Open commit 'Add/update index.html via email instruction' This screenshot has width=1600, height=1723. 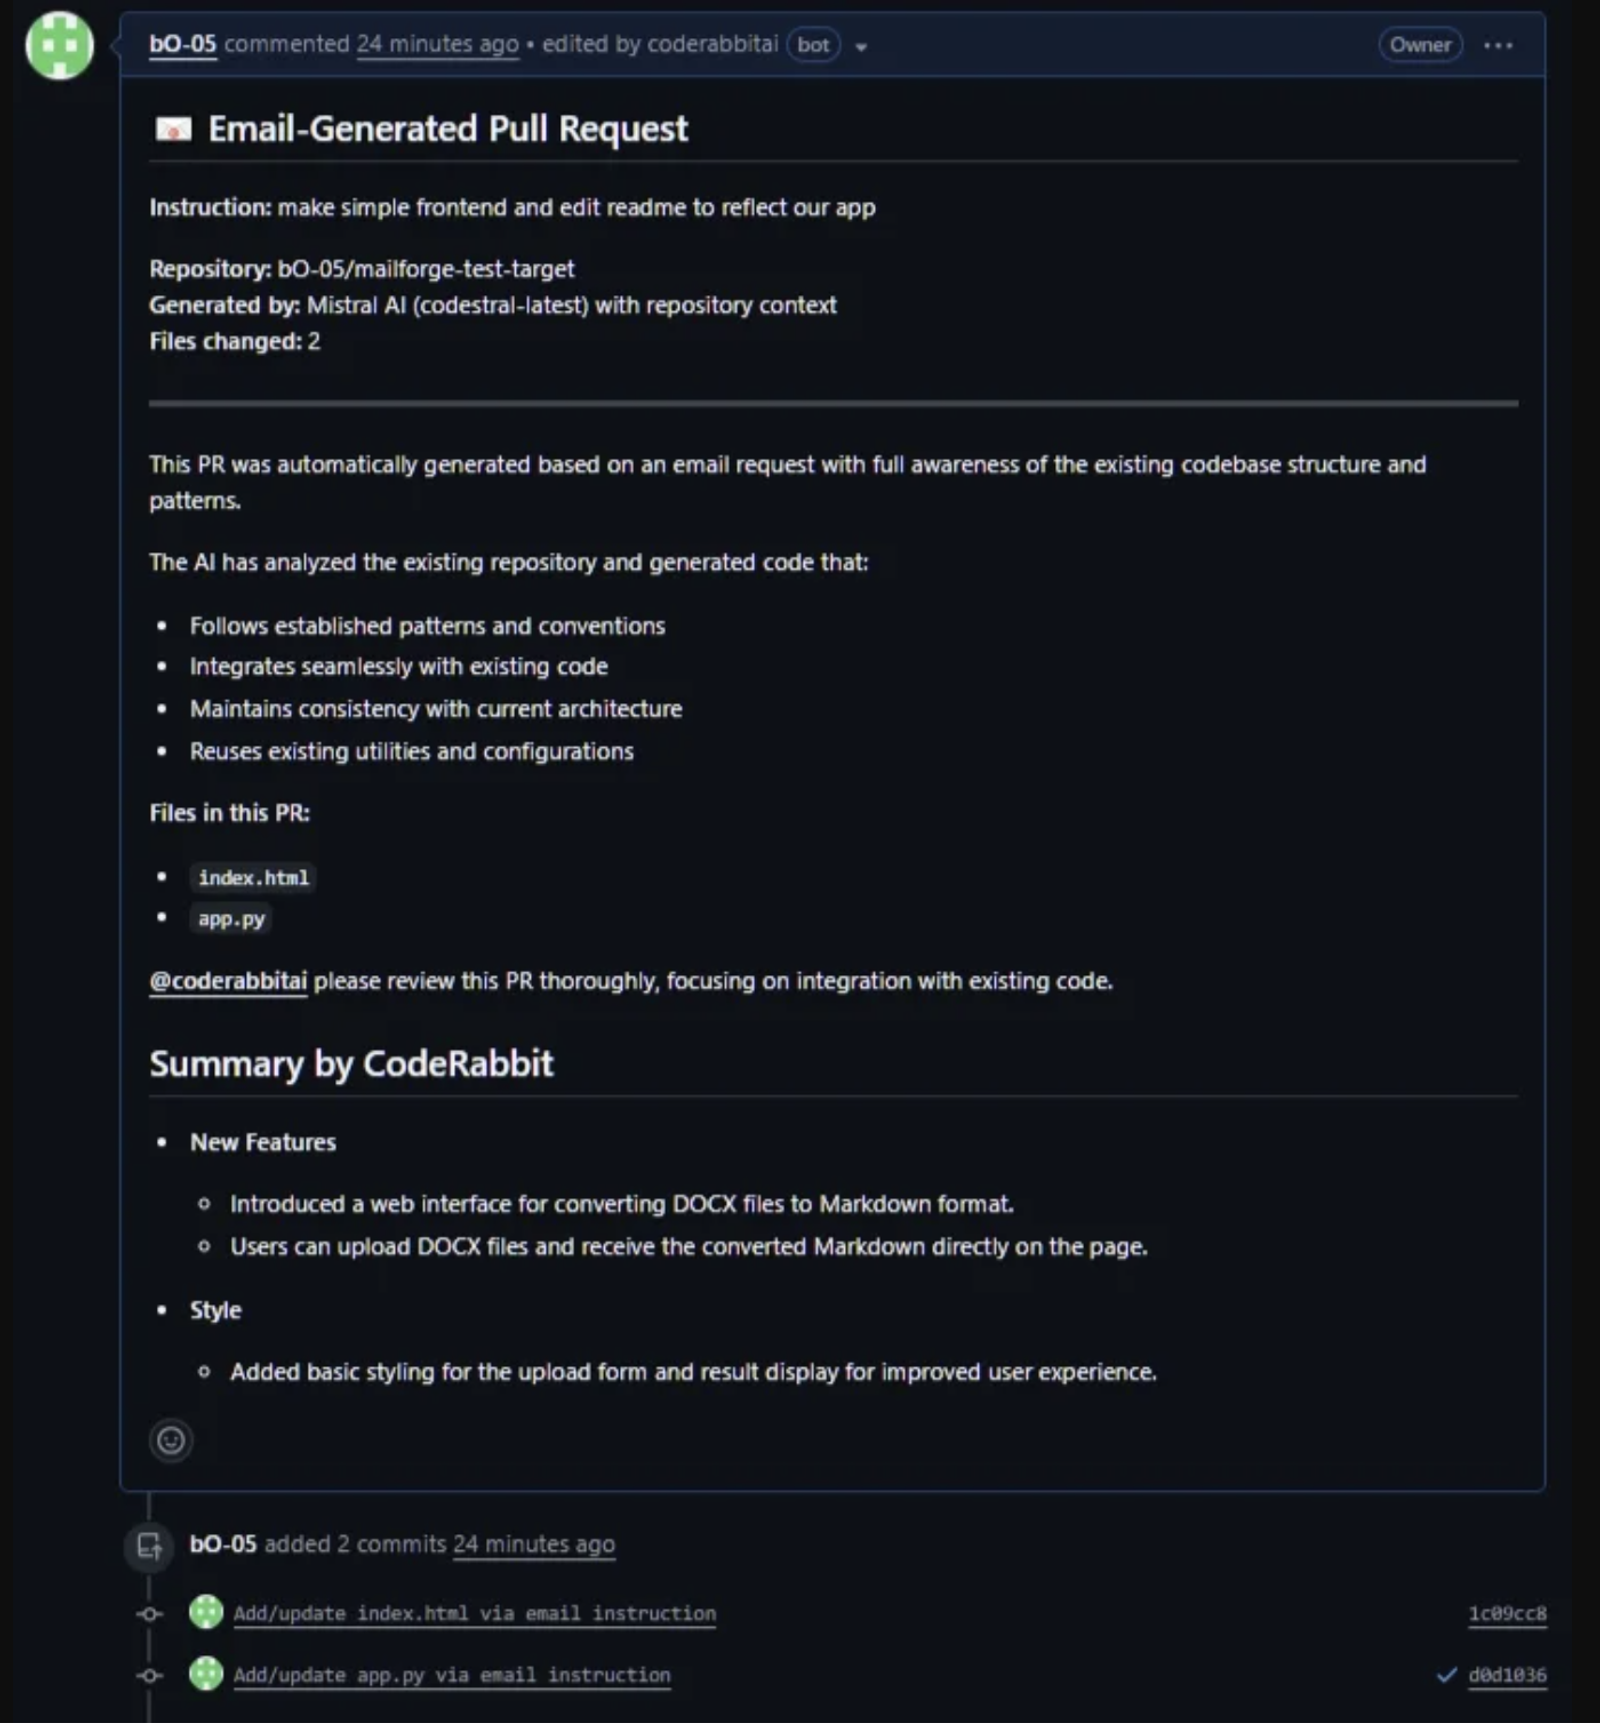(x=474, y=1613)
